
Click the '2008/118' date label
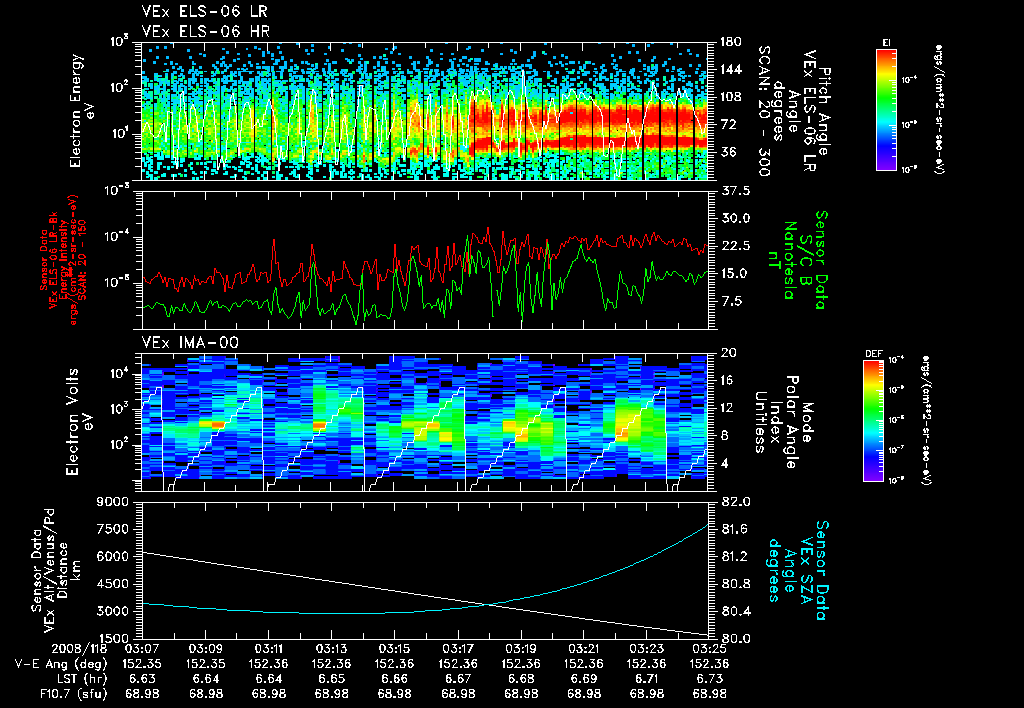point(81,649)
